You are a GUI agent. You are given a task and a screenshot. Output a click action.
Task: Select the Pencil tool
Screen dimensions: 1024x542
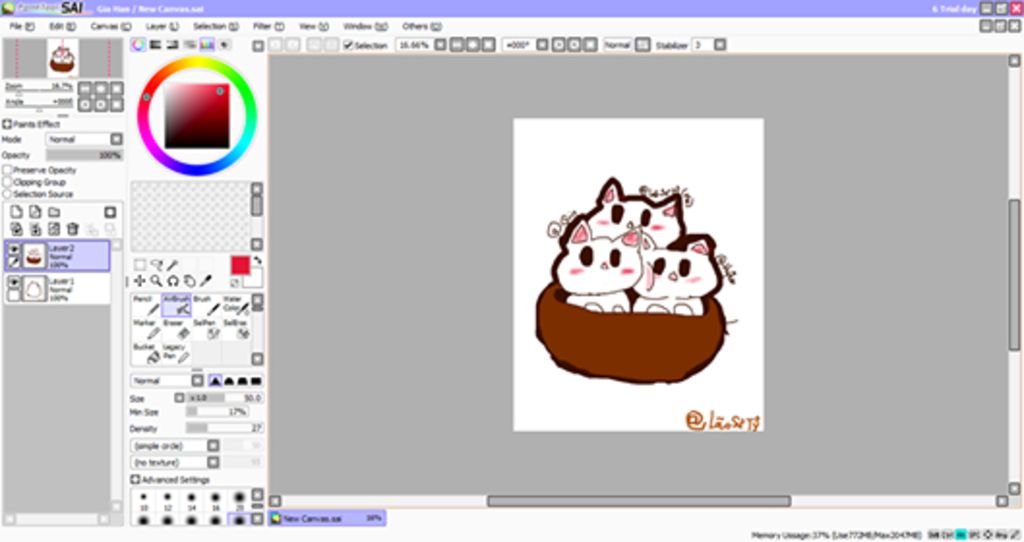(146, 305)
